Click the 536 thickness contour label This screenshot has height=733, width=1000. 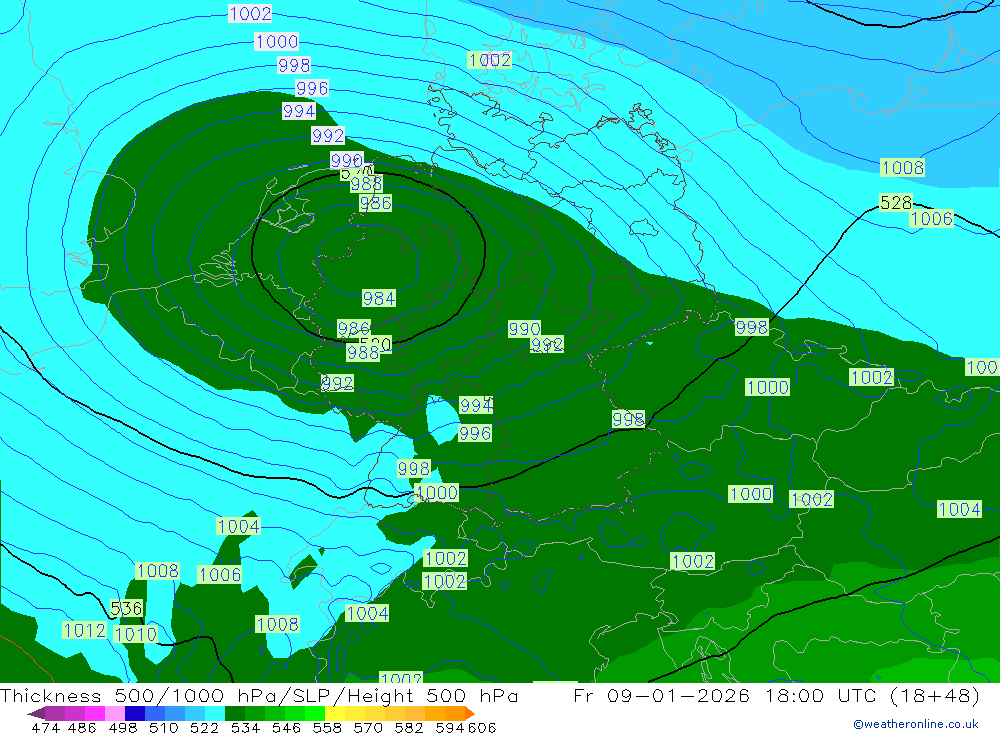click(x=126, y=608)
